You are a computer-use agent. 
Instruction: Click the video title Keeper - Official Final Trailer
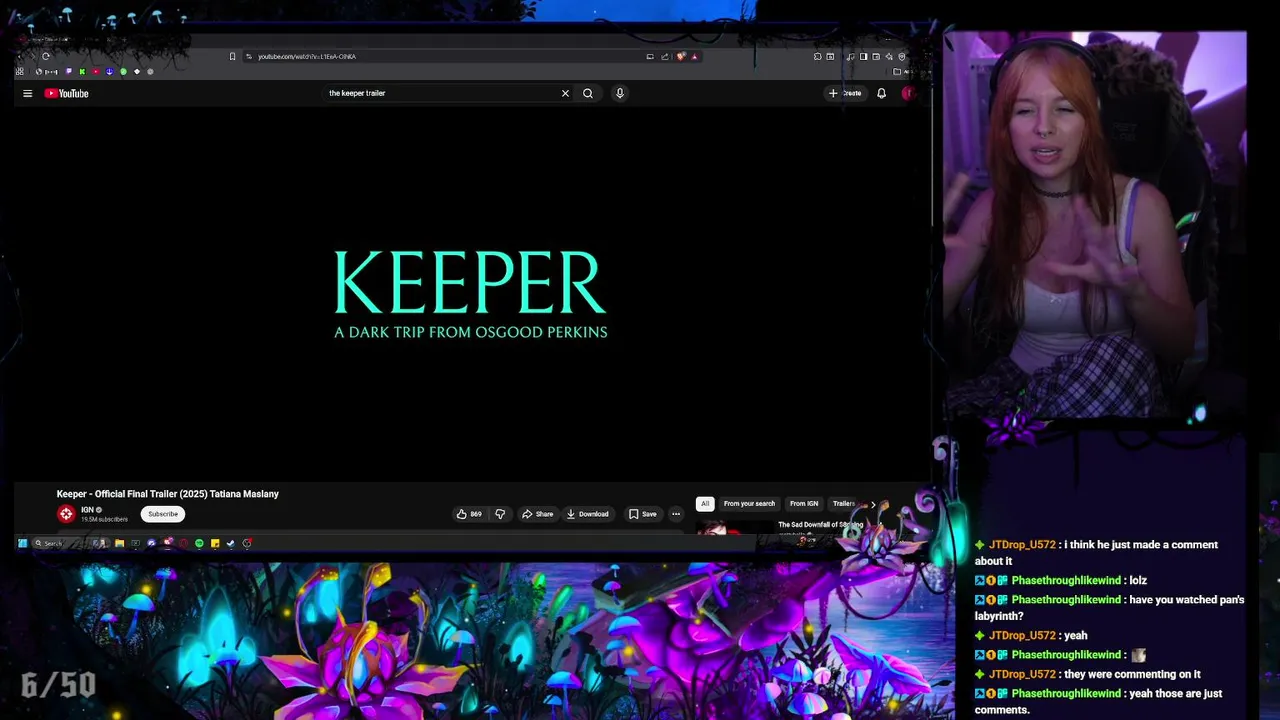pyautogui.click(x=167, y=494)
